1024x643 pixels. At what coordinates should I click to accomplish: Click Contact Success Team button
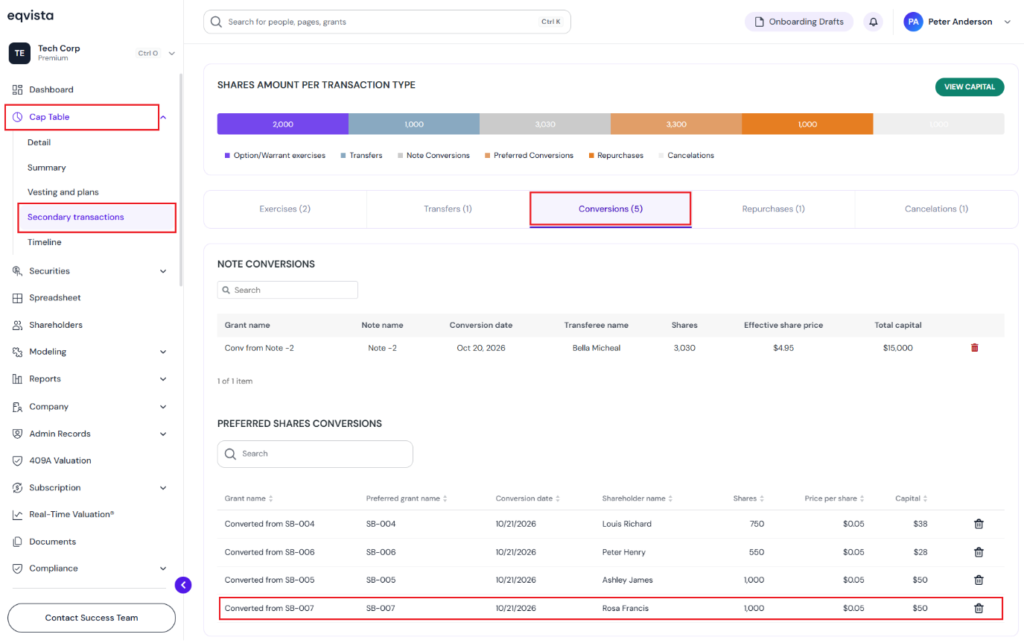point(91,618)
